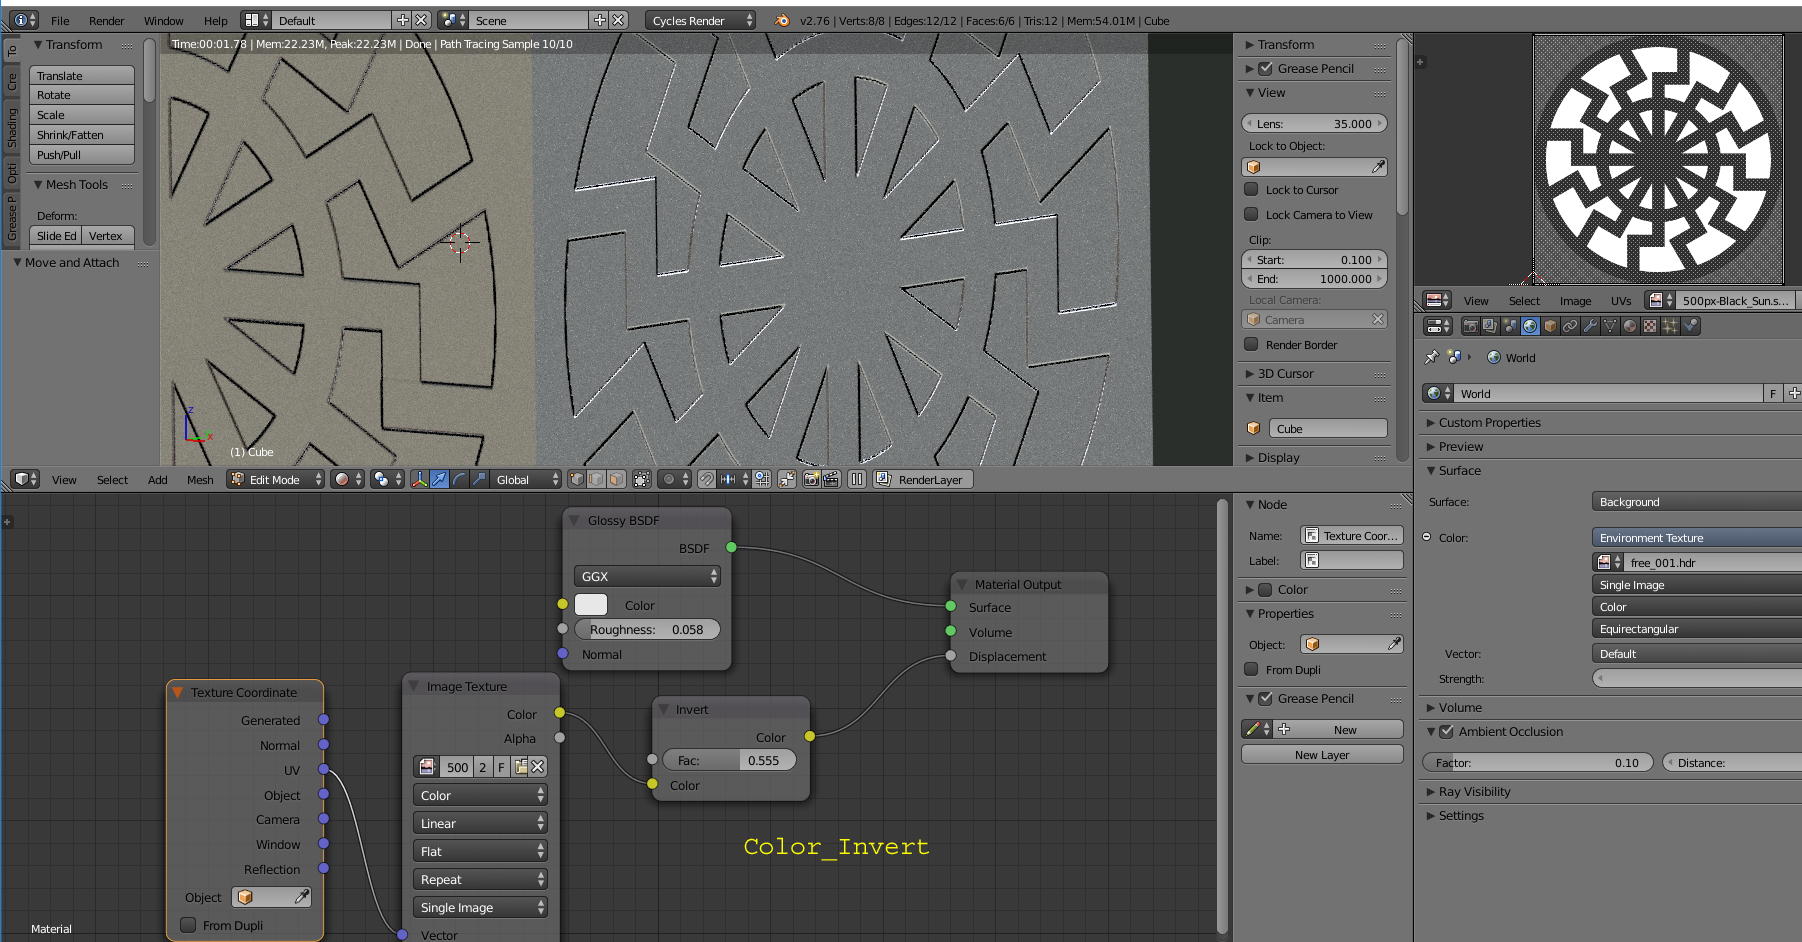Open the Mesh menu in 3D view header
Image resolution: width=1802 pixels, height=942 pixels.
[x=200, y=480]
